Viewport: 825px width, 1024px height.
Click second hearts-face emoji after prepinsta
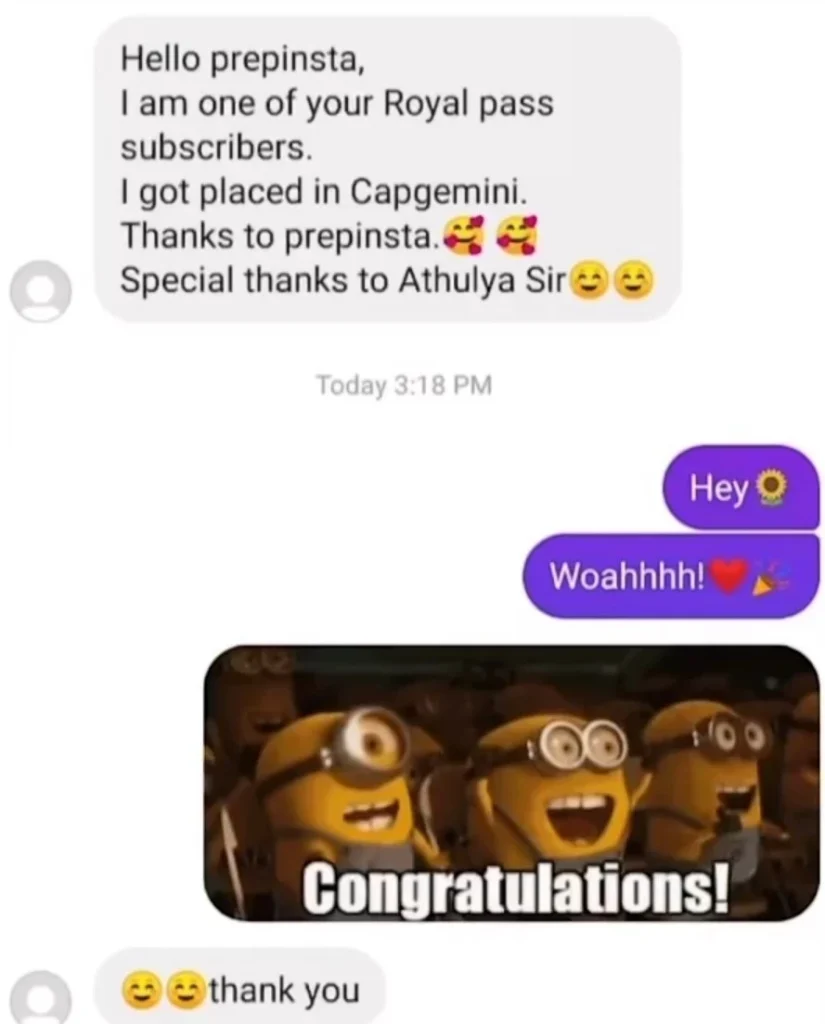click(x=517, y=235)
